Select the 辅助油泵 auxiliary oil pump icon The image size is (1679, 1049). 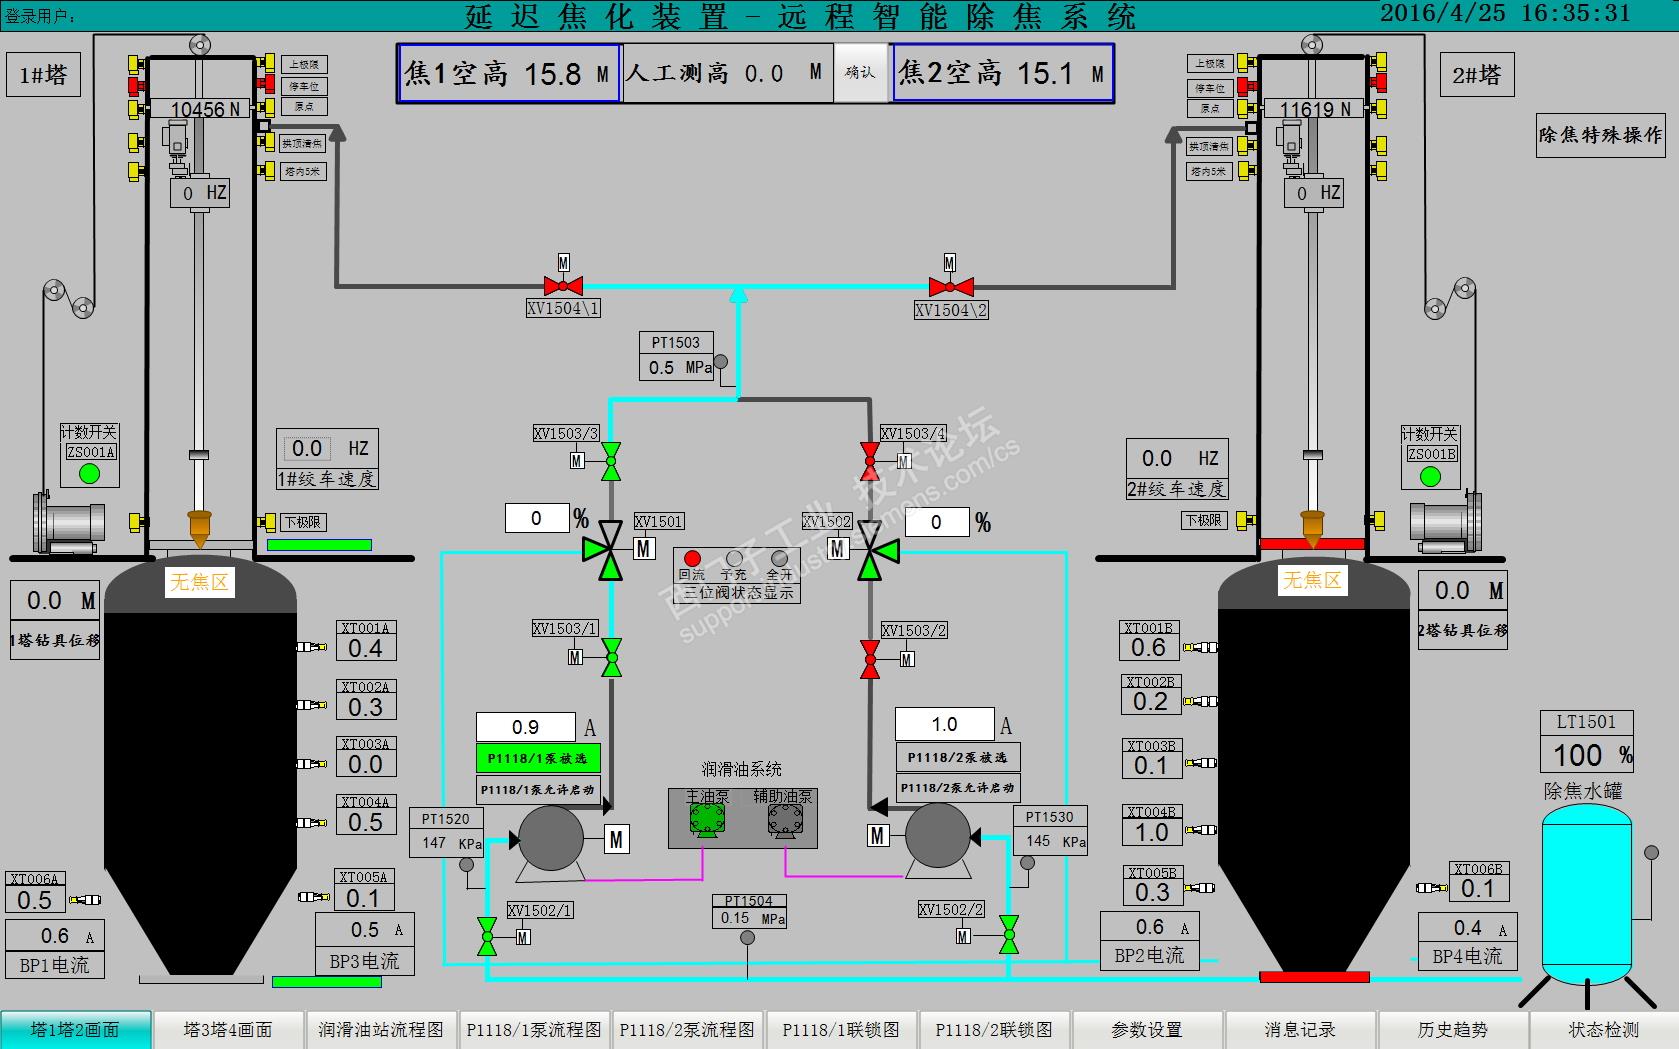(785, 820)
